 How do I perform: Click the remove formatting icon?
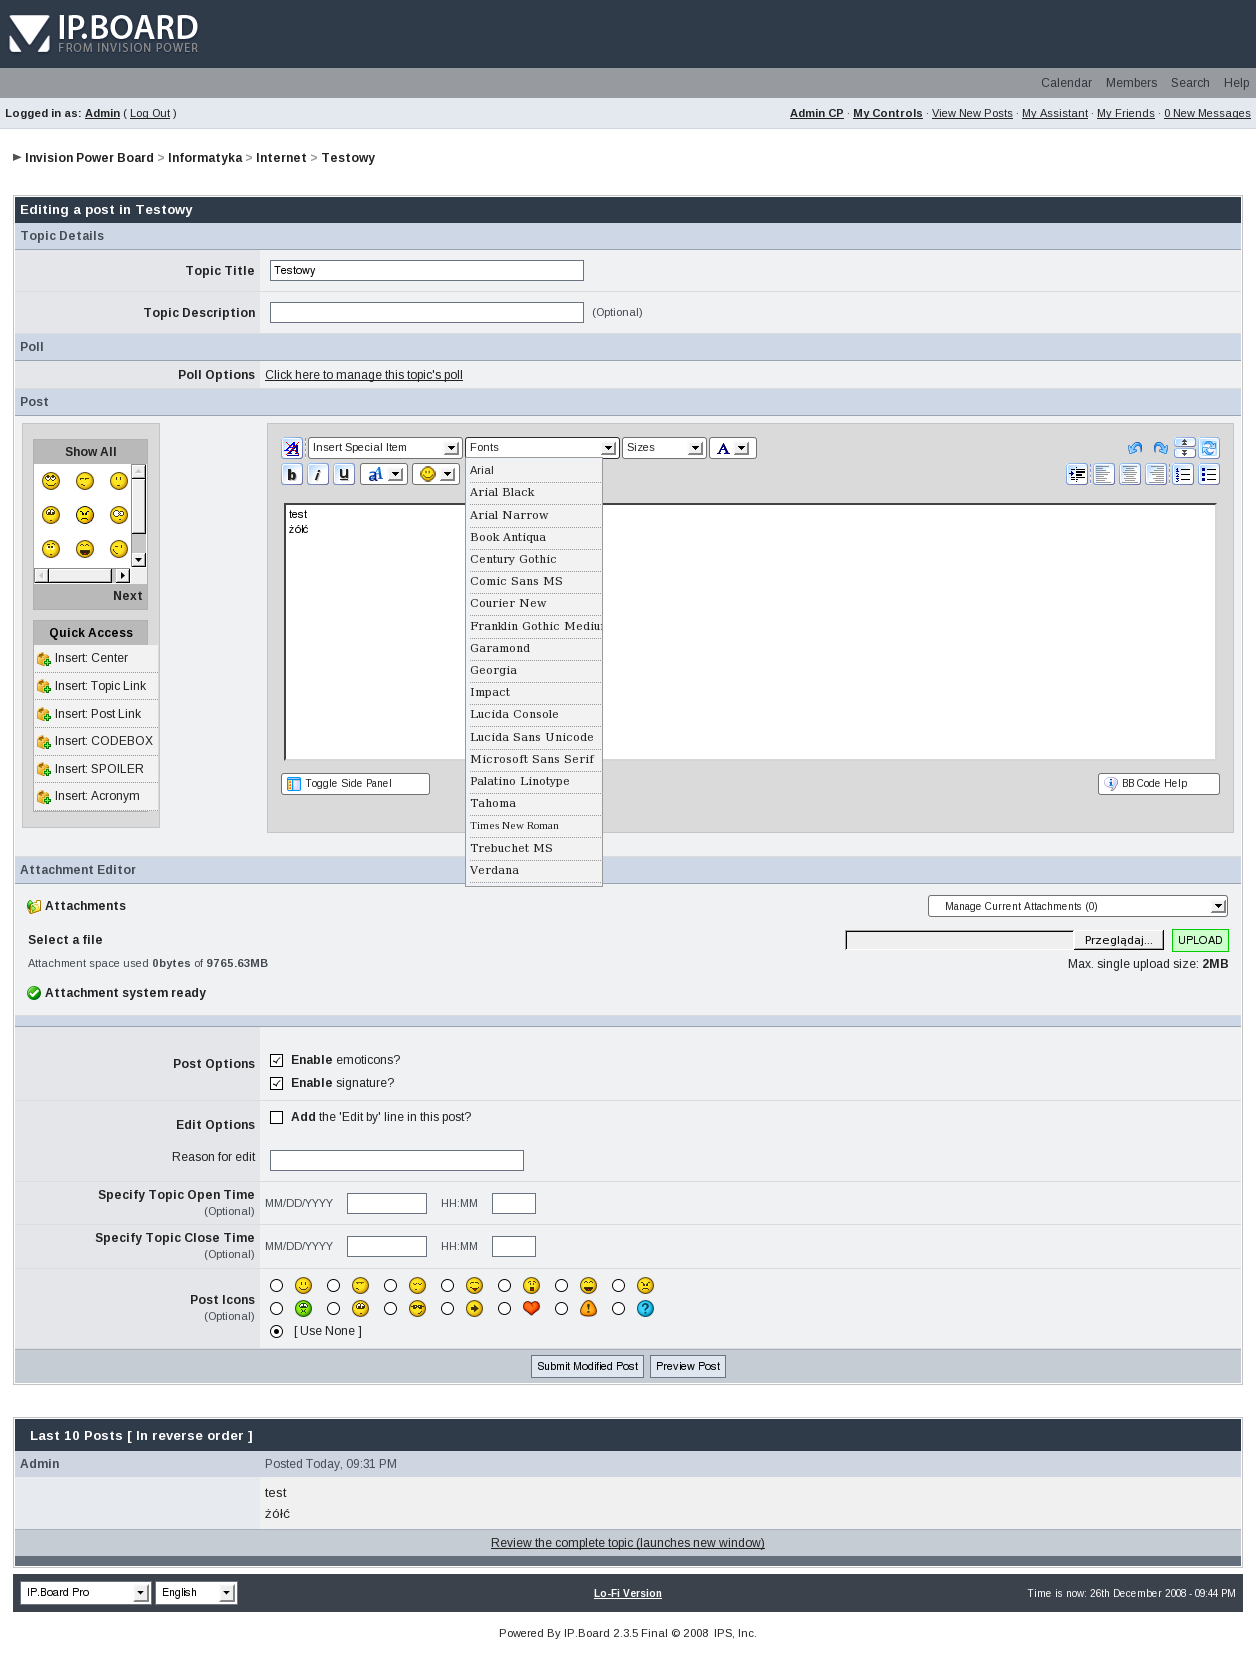click(292, 448)
